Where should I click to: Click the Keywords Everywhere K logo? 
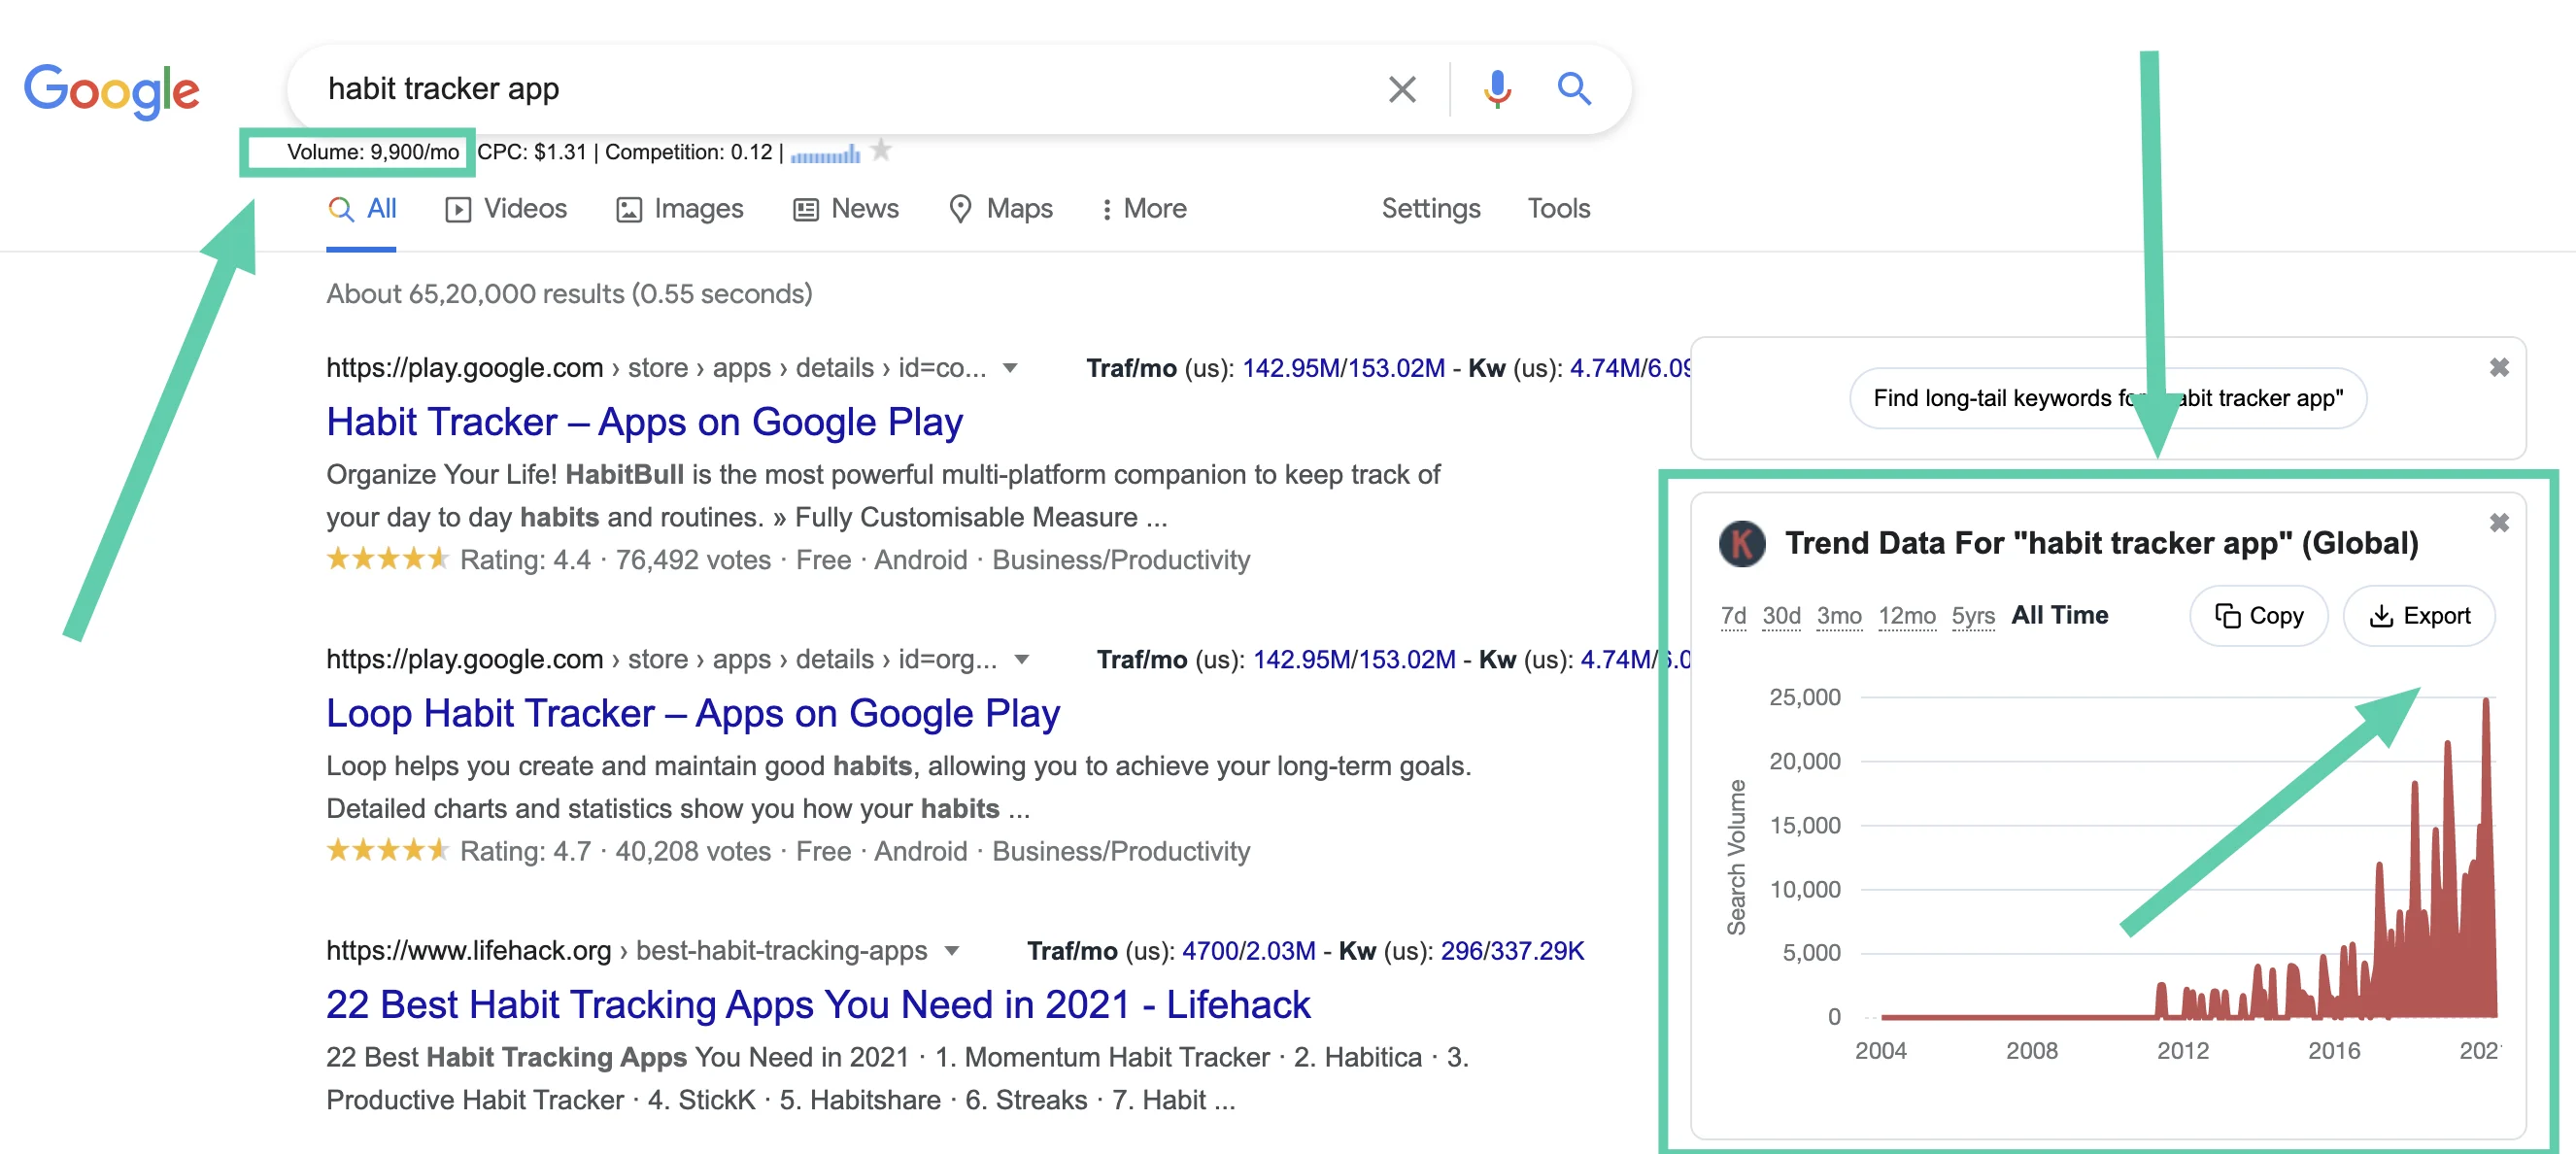(x=1741, y=544)
